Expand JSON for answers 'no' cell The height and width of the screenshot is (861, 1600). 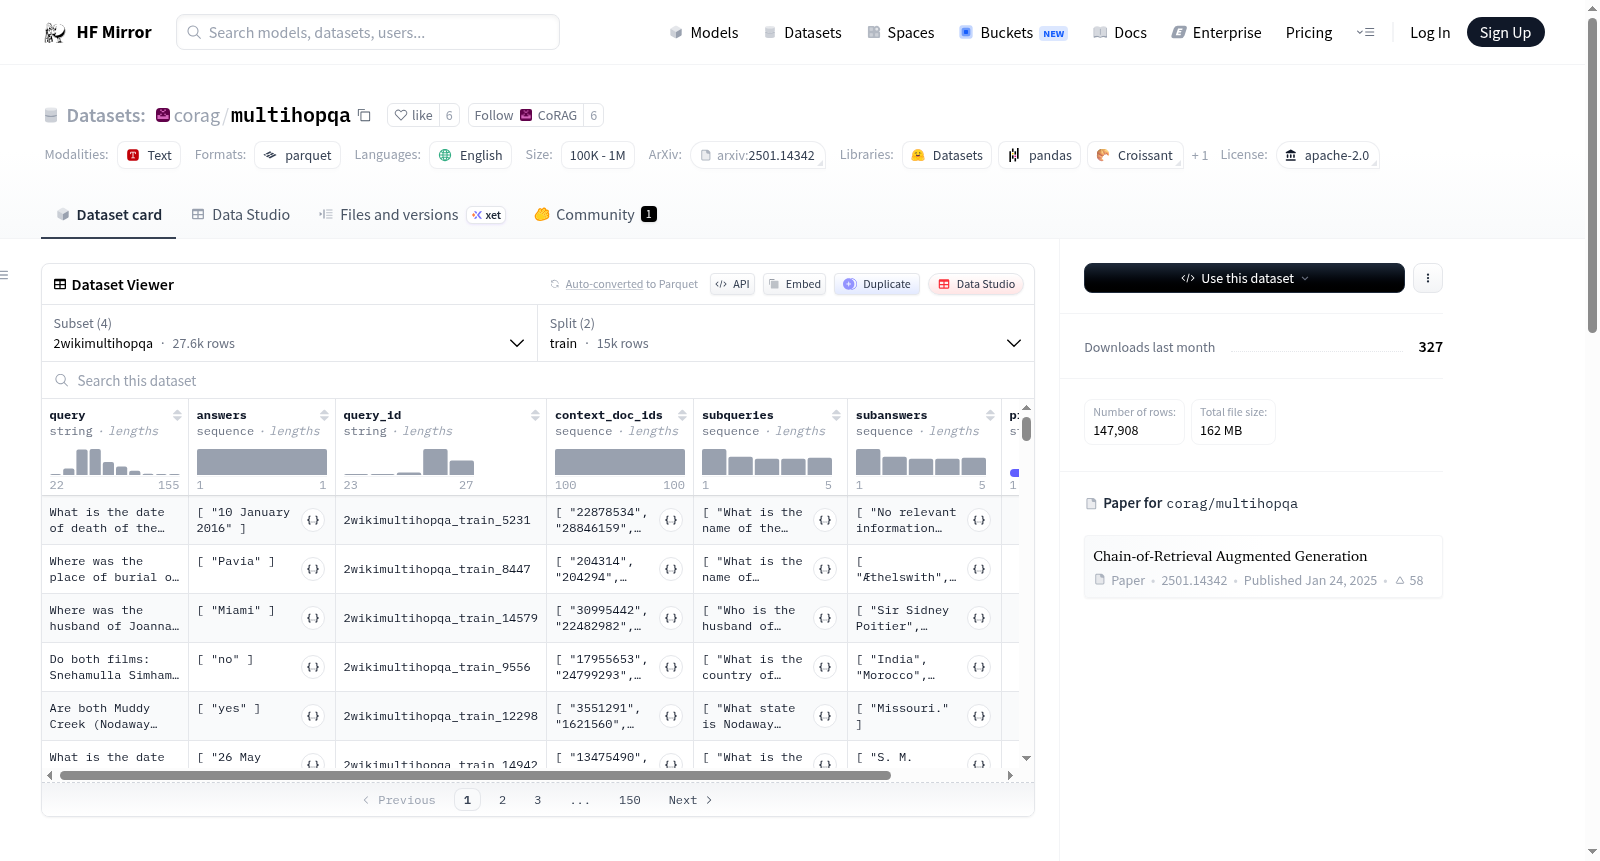click(x=313, y=667)
